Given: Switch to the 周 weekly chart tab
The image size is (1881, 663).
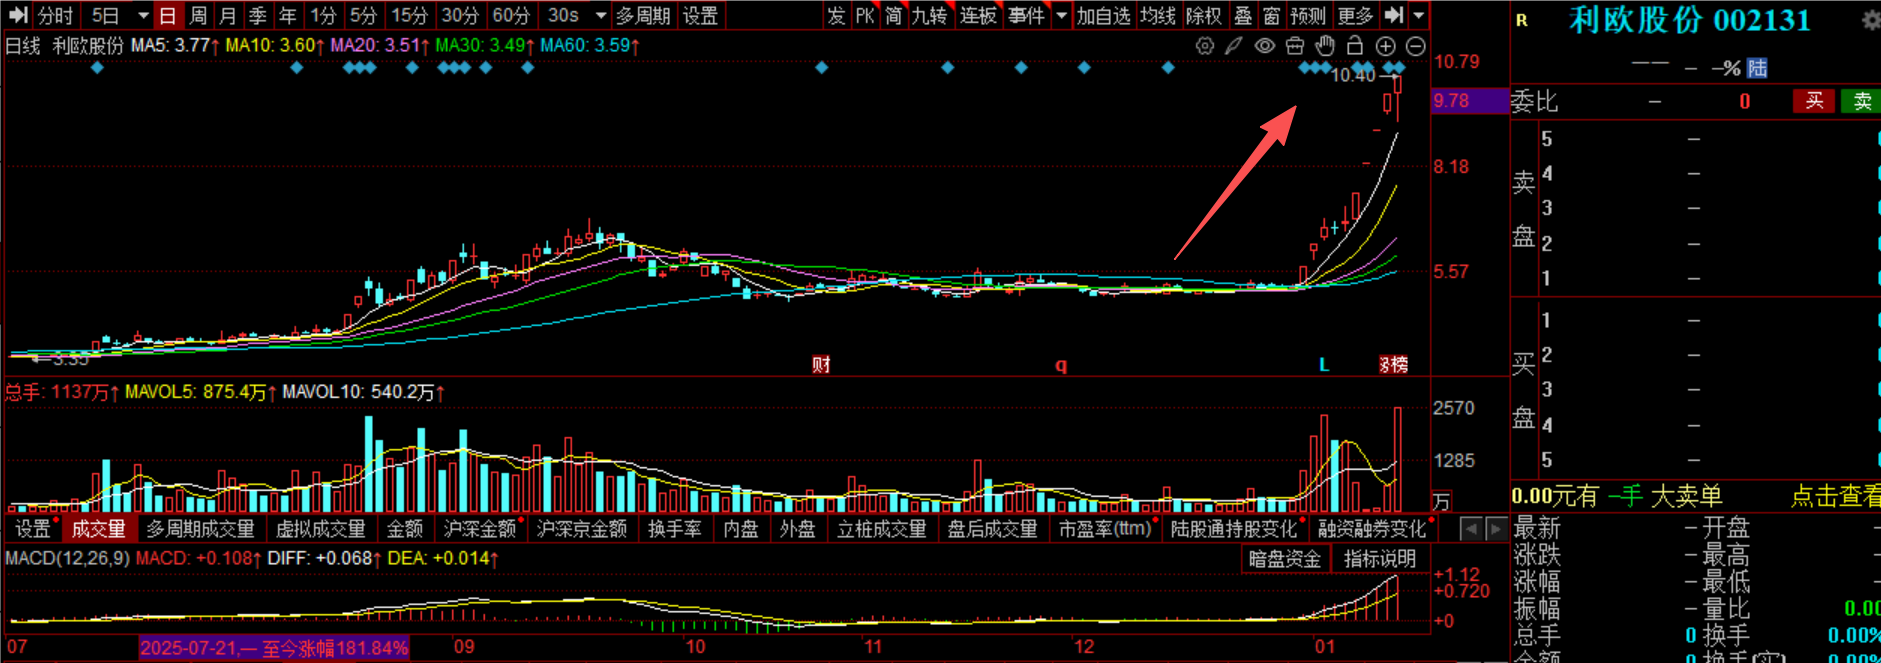Looking at the screenshot, I should pyautogui.click(x=198, y=16).
